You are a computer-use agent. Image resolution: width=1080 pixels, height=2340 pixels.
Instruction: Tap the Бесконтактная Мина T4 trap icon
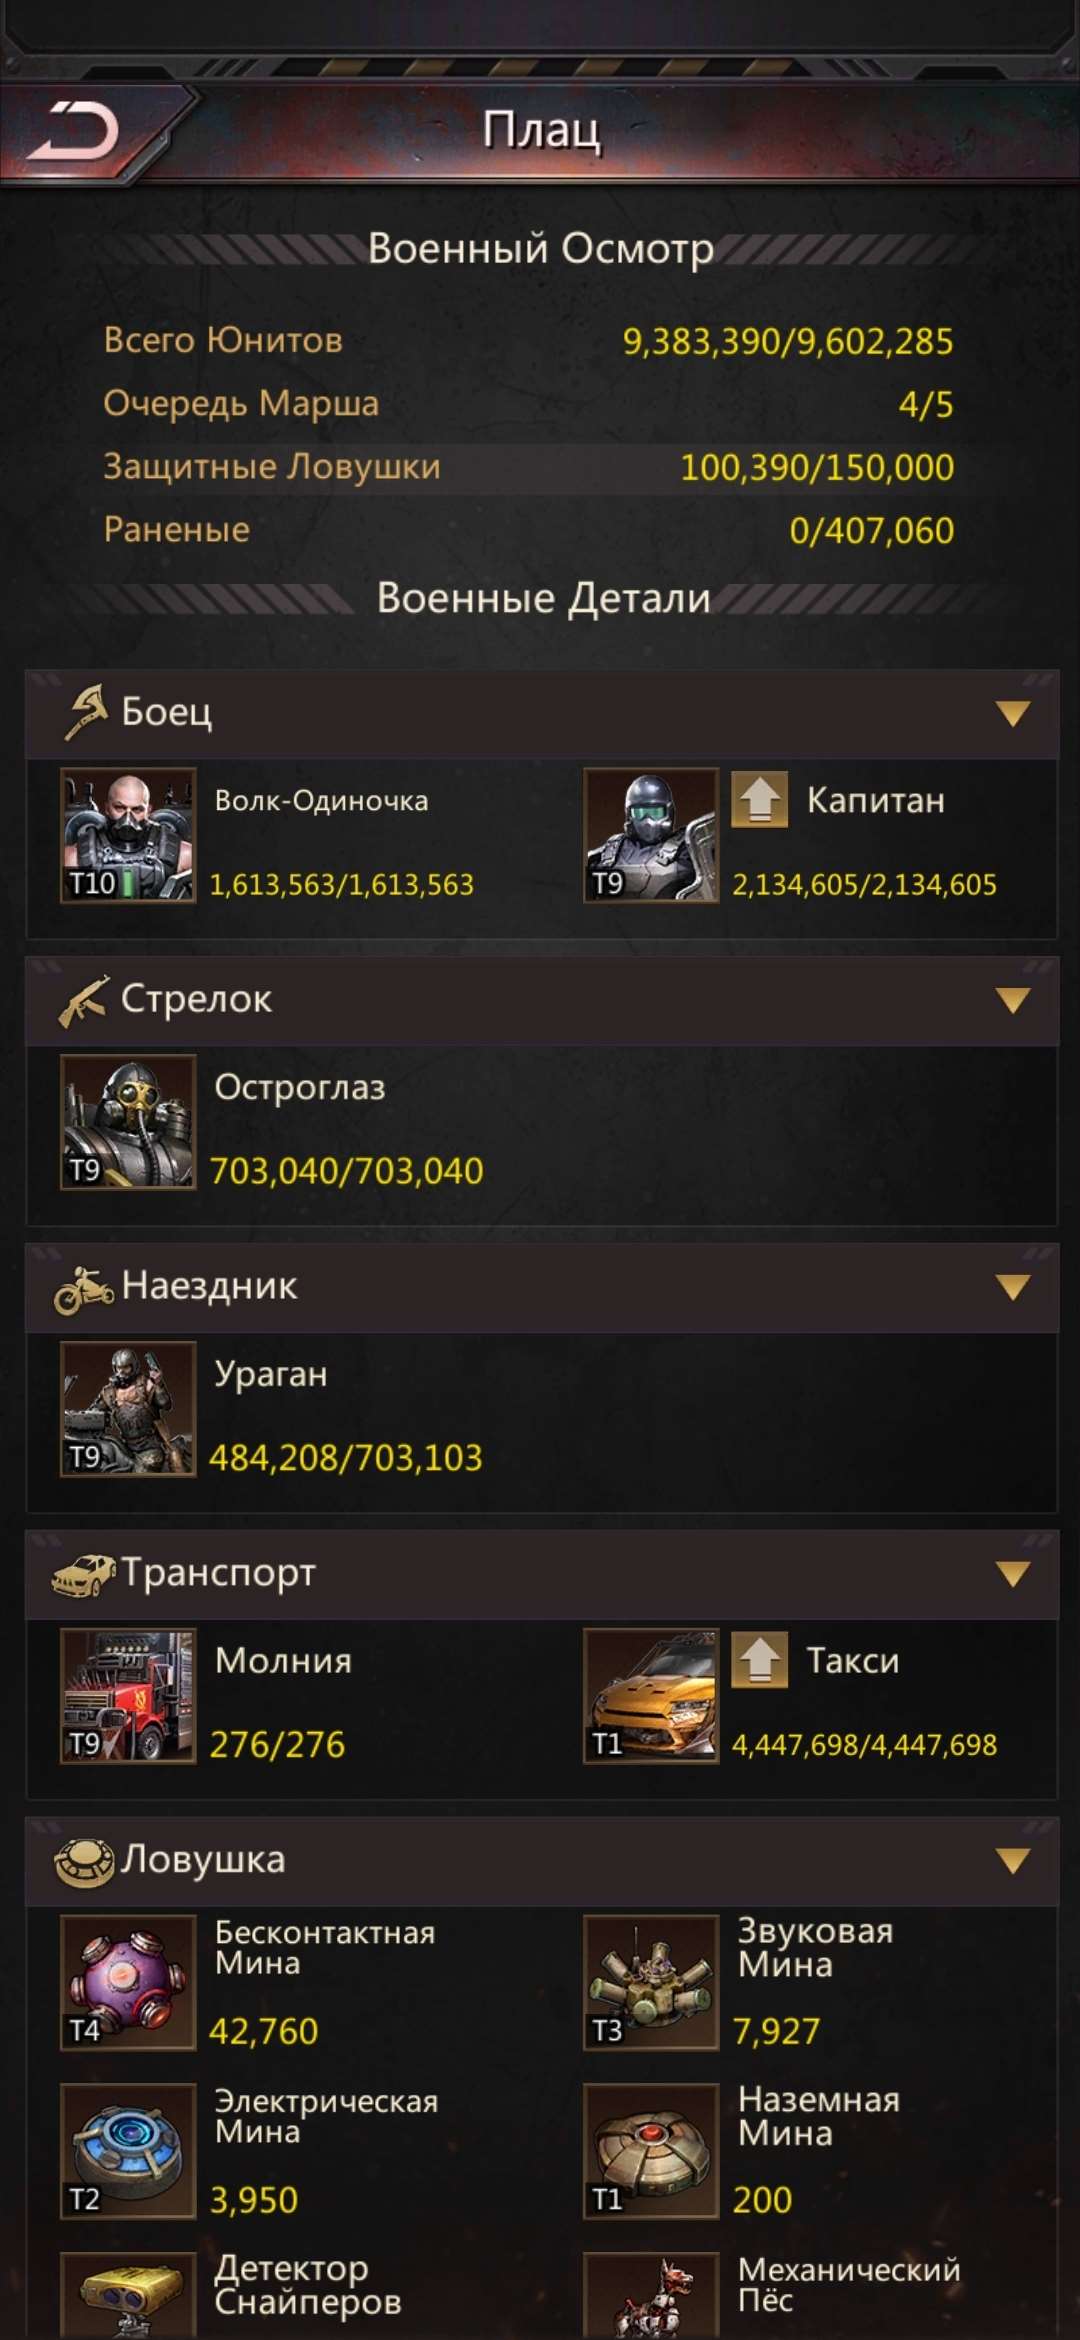[128, 1983]
